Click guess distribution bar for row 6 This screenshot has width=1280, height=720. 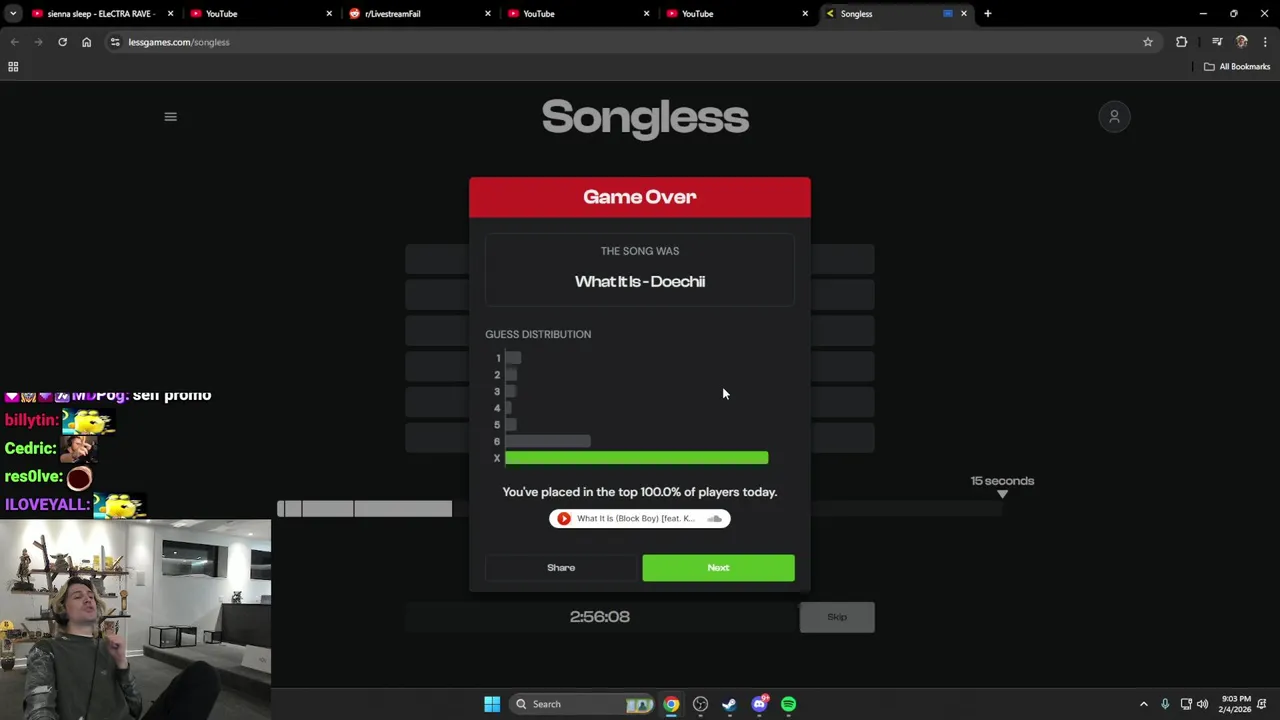tap(548, 441)
